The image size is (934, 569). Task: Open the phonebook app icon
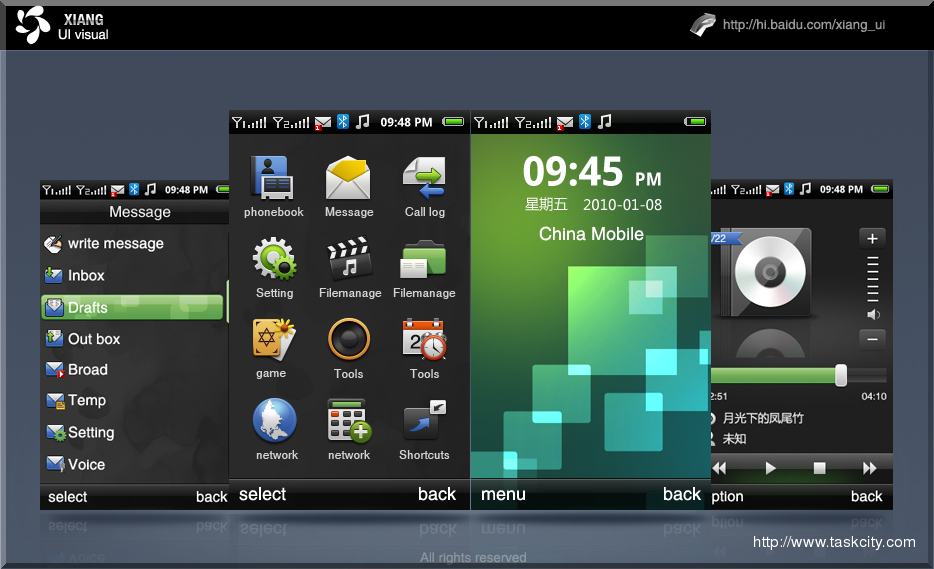(273, 178)
